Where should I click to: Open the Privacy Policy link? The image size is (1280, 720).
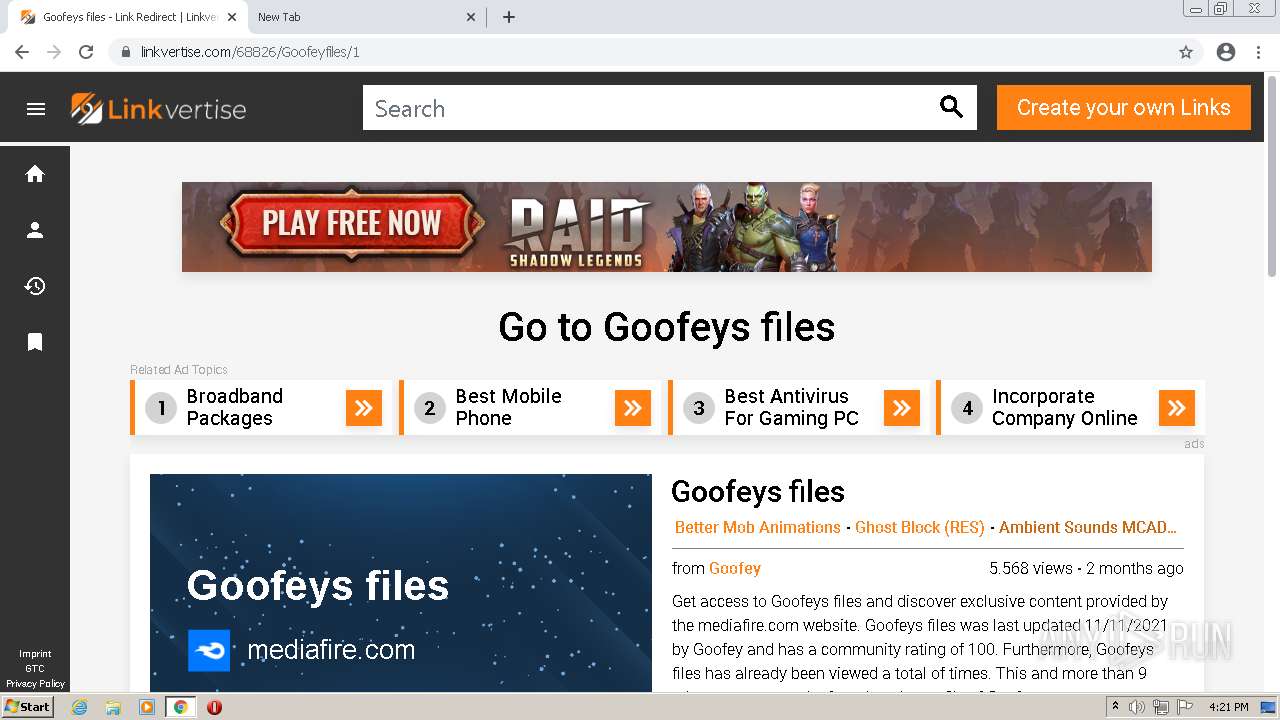(x=35, y=684)
